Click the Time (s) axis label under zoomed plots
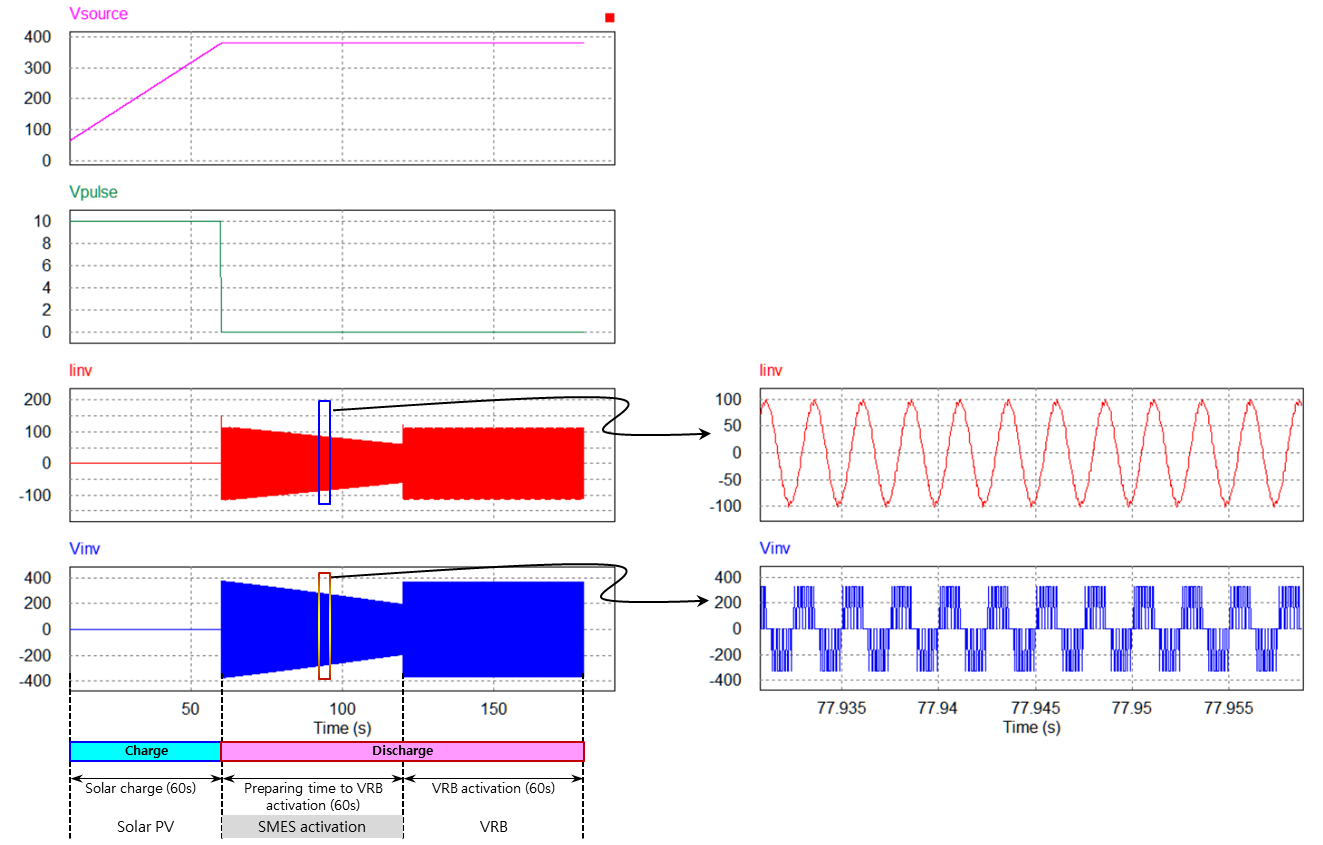1323x845 pixels. tap(1032, 727)
